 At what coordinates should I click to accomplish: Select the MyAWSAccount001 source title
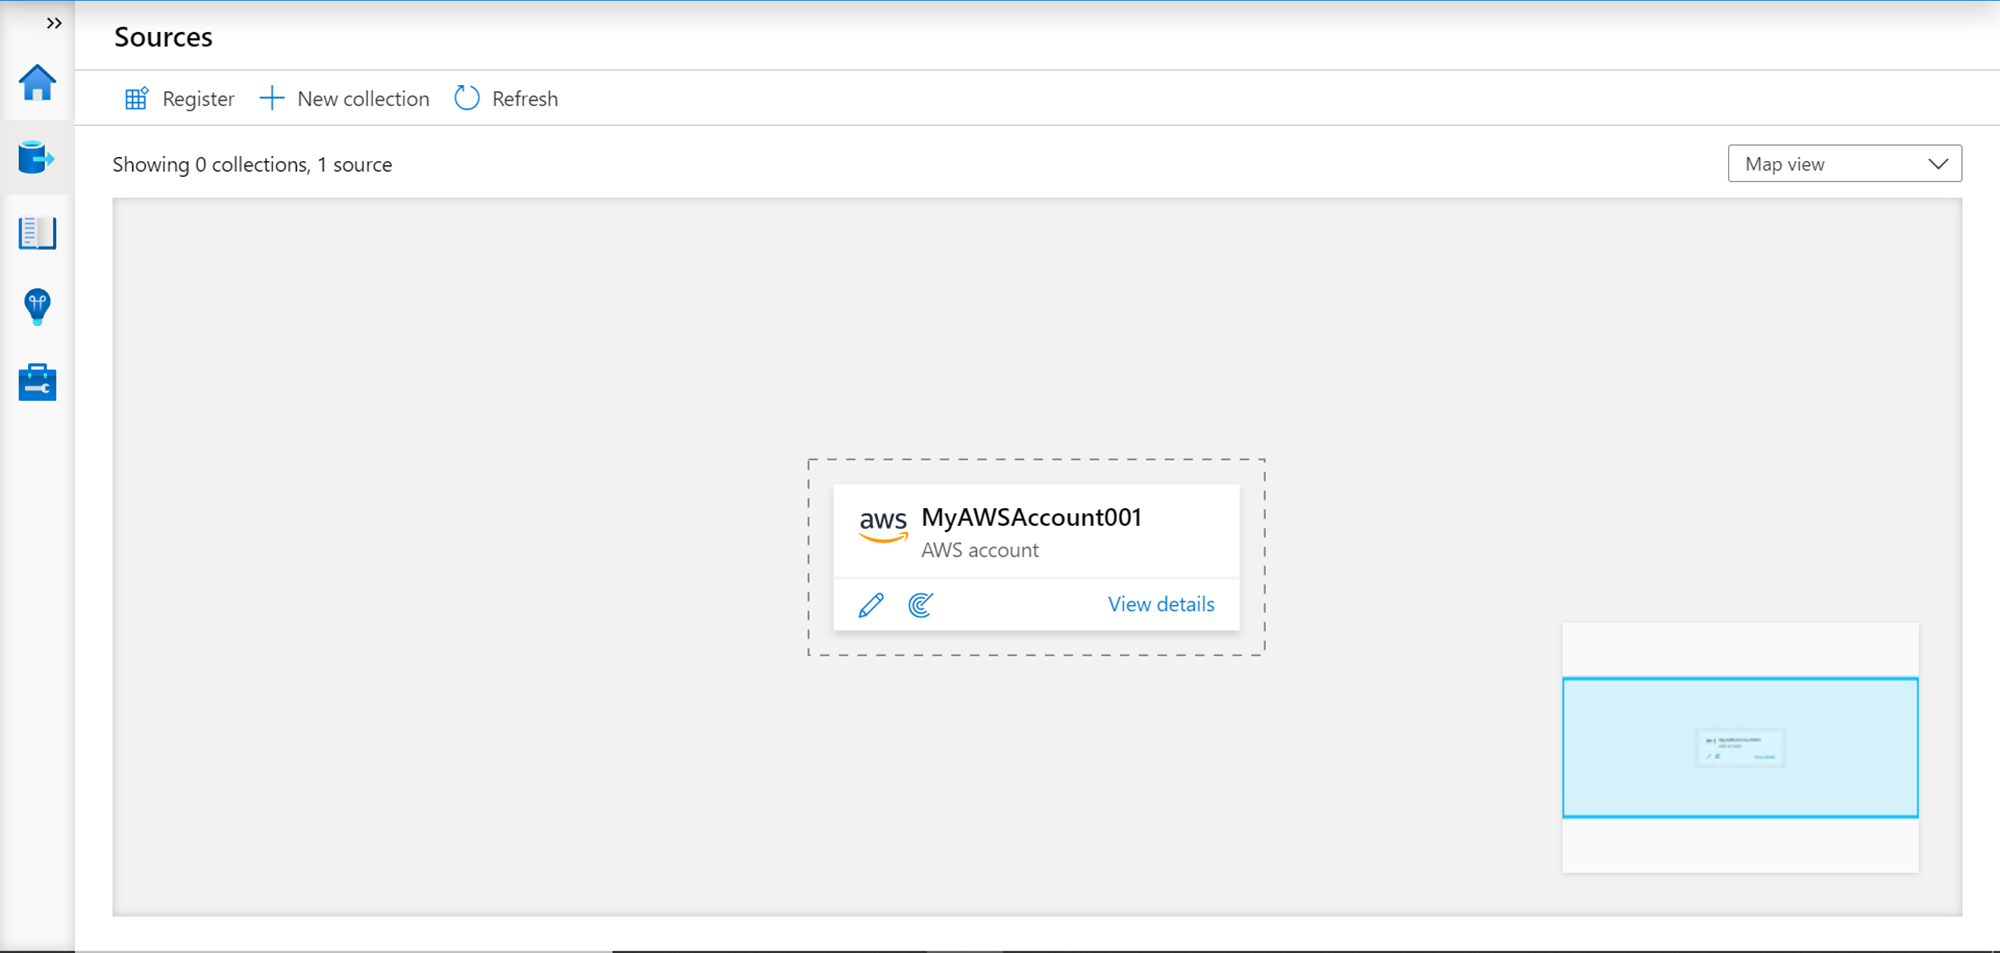(1031, 517)
